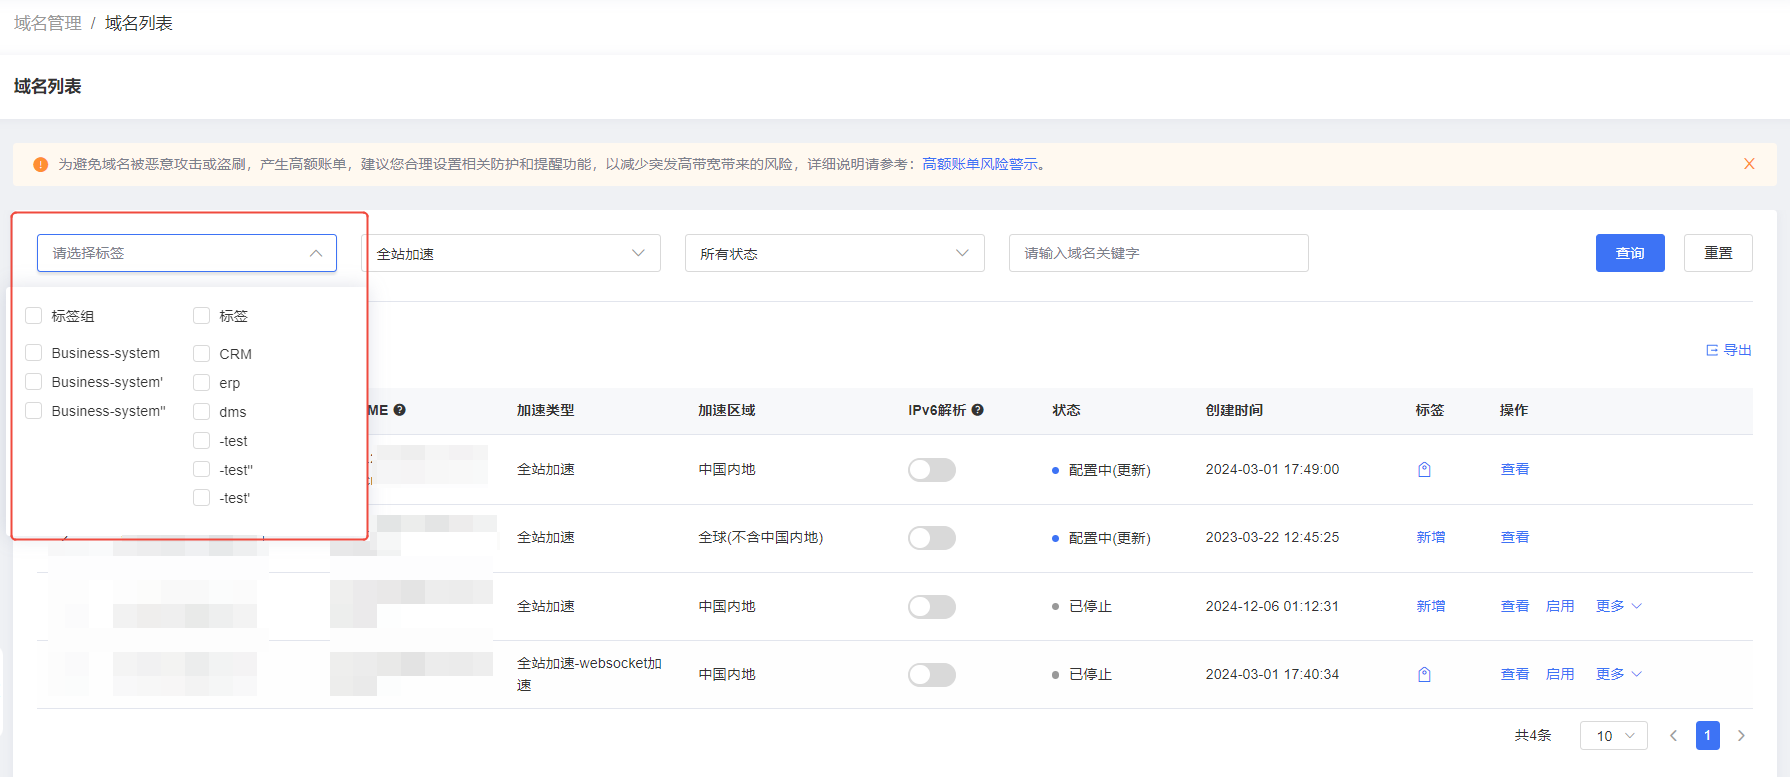Click 查看 in 2024-03-01 17:40:34 row
The image size is (1790, 777).
(1515, 674)
